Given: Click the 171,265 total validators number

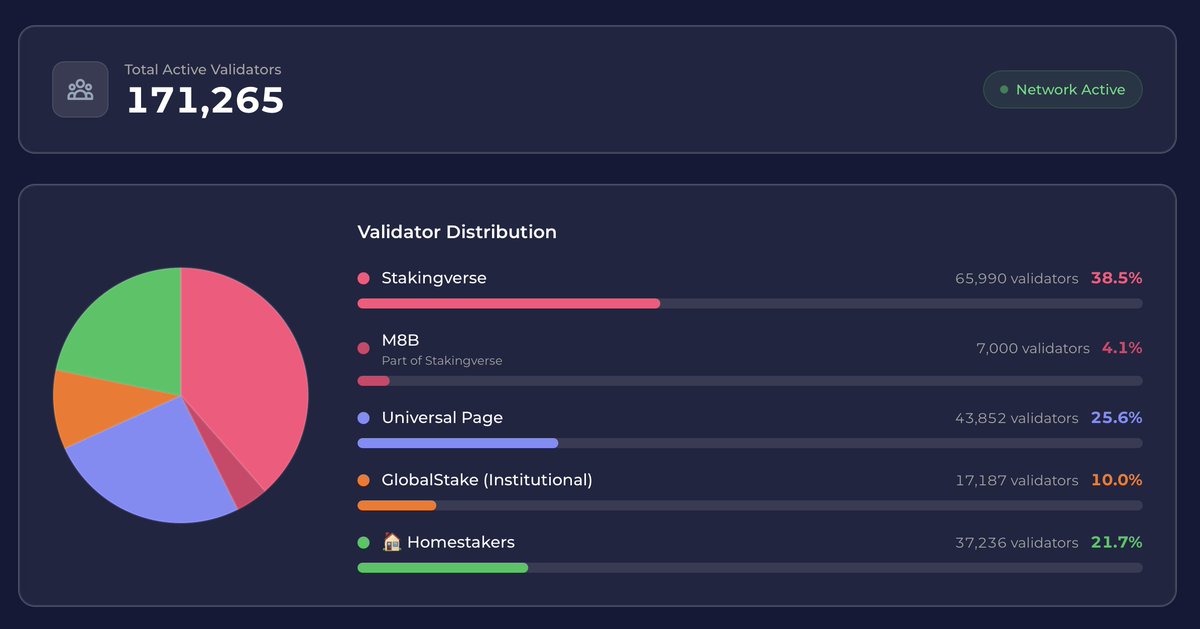Looking at the screenshot, I should pyautogui.click(x=205, y=100).
